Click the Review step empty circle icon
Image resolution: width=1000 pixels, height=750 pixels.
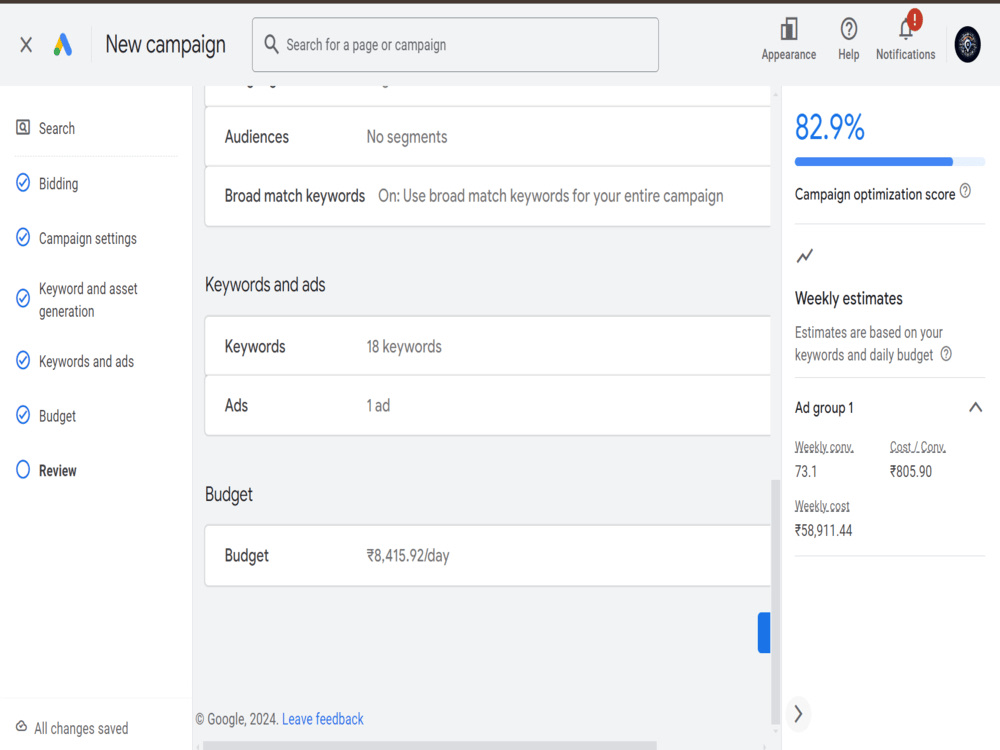pos(23,469)
